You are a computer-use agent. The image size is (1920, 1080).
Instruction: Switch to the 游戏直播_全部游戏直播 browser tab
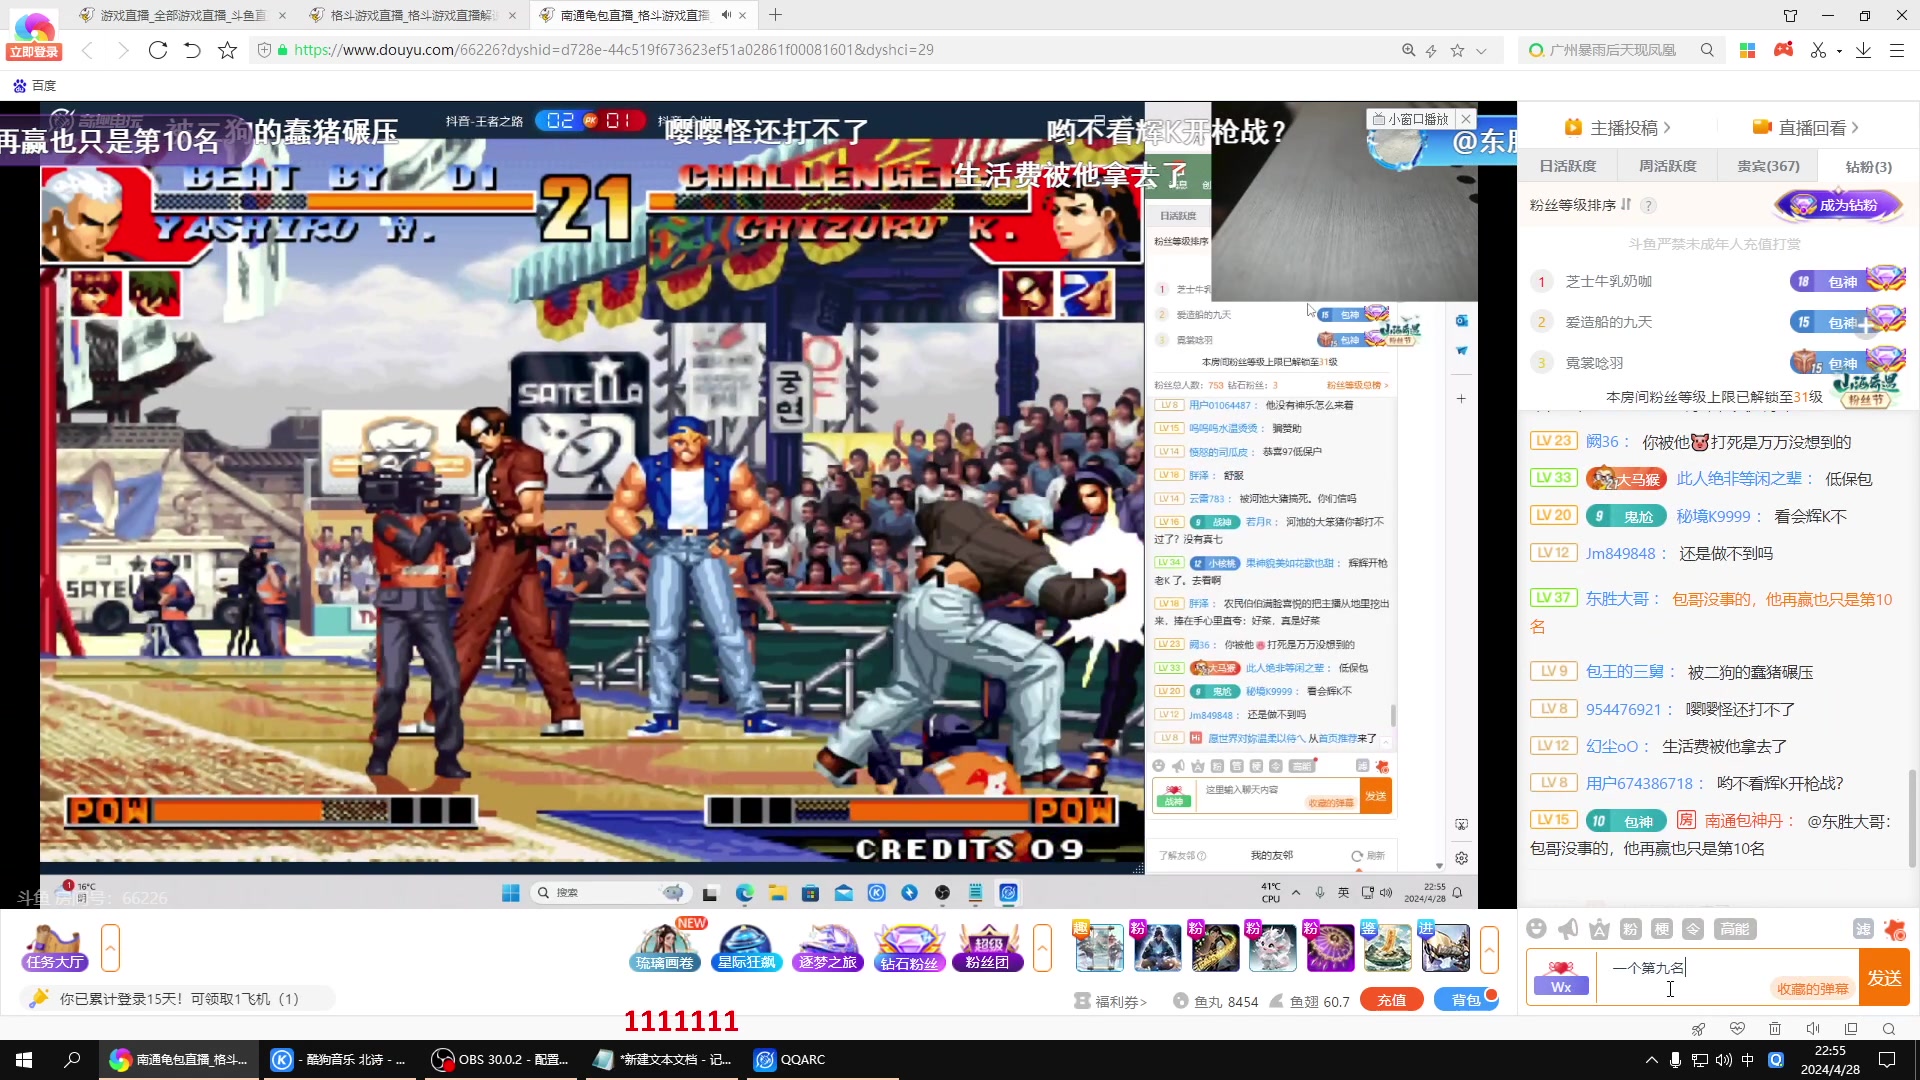[x=182, y=15]
